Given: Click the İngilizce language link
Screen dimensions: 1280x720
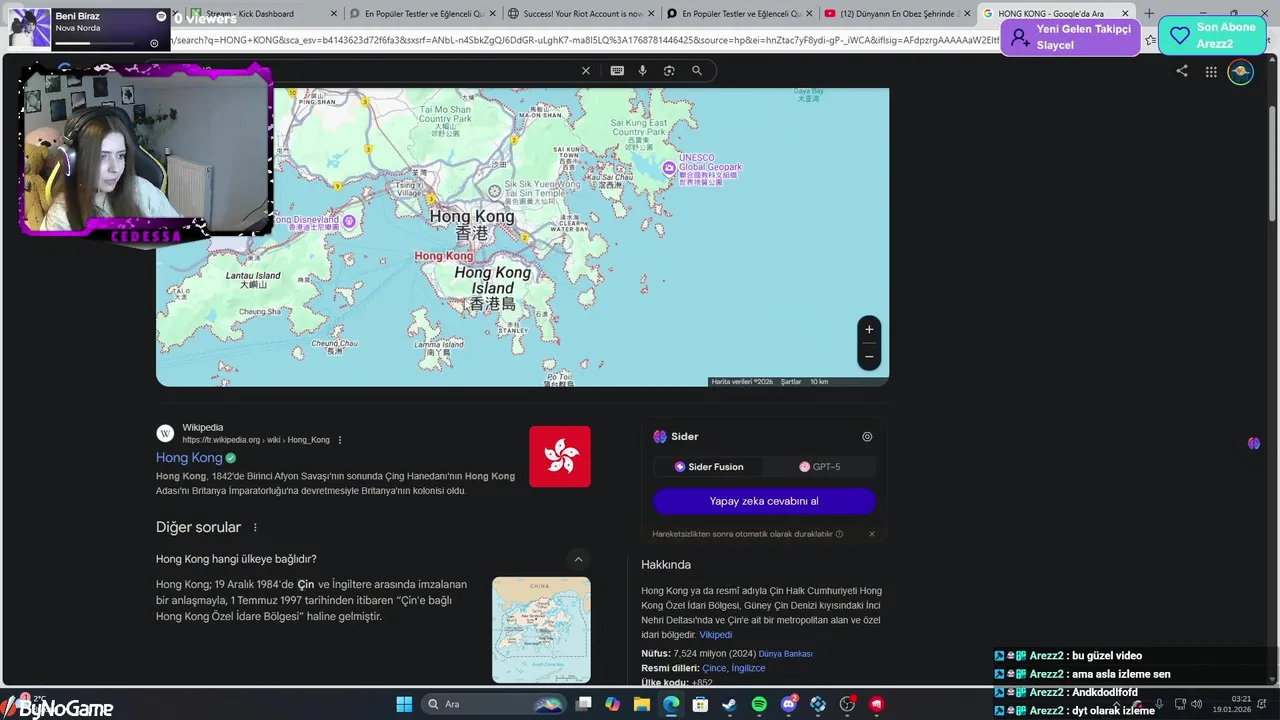Looking at the screenshot, I should [748, 668].
